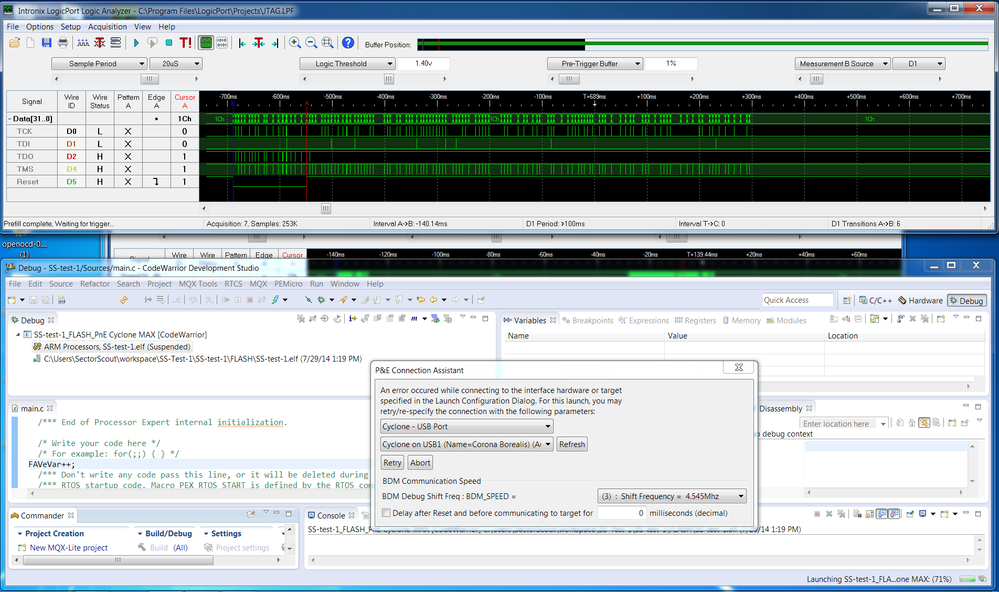Open the Sample Period dropdown
Screen dimensions: 999x592
click(x=99, y=64)
